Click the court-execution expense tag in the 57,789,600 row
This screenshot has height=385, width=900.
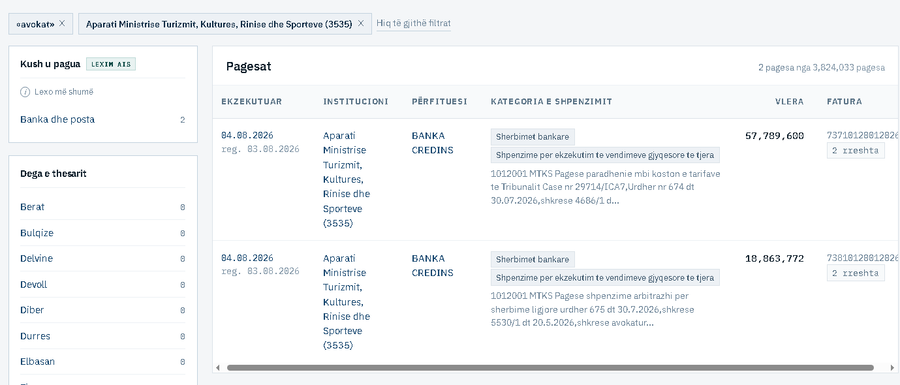click(605, 155)
